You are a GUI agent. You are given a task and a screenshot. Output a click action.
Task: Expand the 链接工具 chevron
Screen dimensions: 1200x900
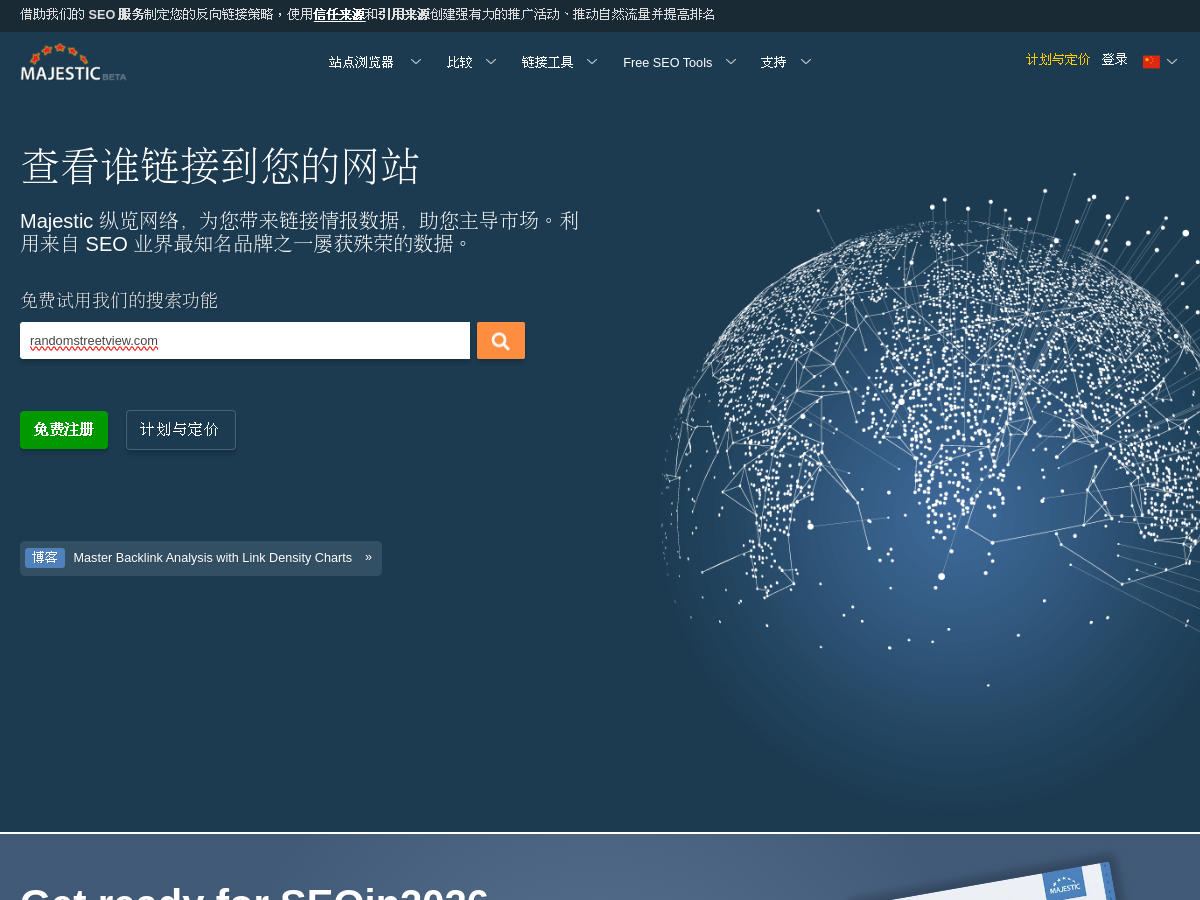click(592, 62)
